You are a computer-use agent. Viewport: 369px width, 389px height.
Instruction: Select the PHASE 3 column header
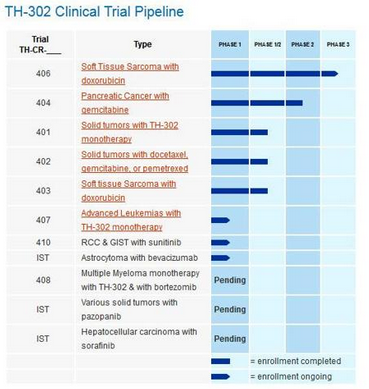point(338,44)
